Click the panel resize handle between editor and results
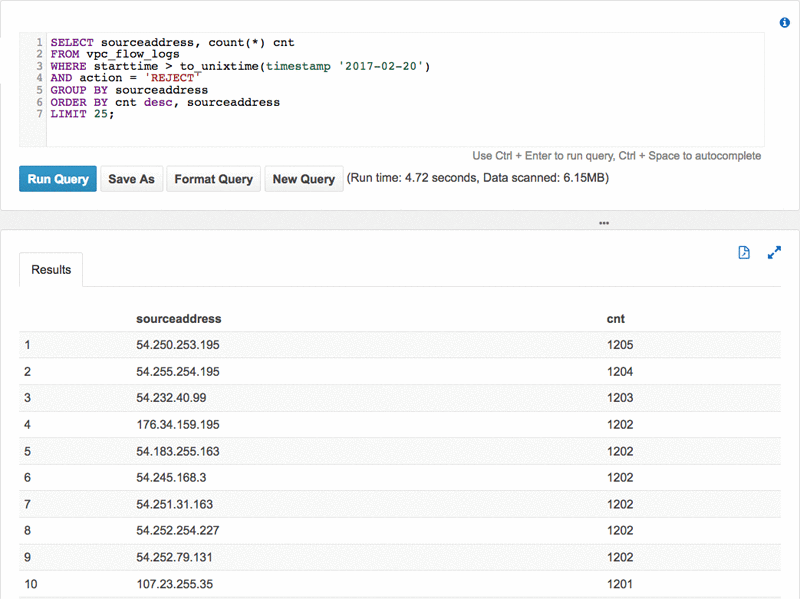Screen dimensions: 800x599 coord(603,222)
